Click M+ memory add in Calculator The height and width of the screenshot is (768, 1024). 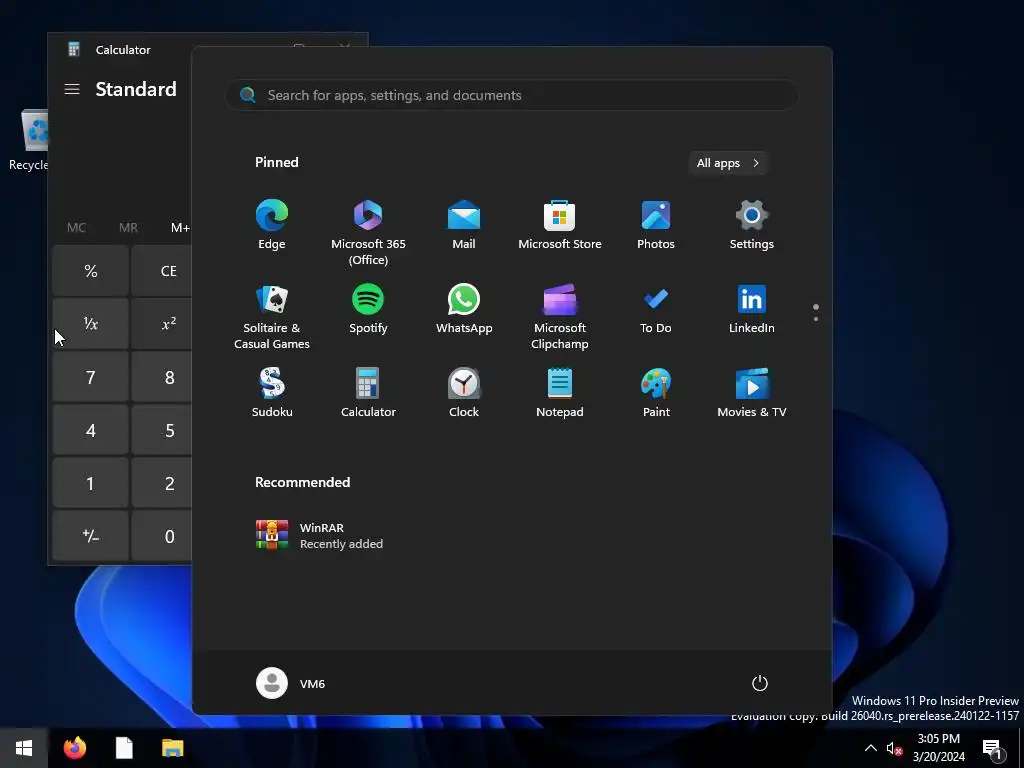179,228
